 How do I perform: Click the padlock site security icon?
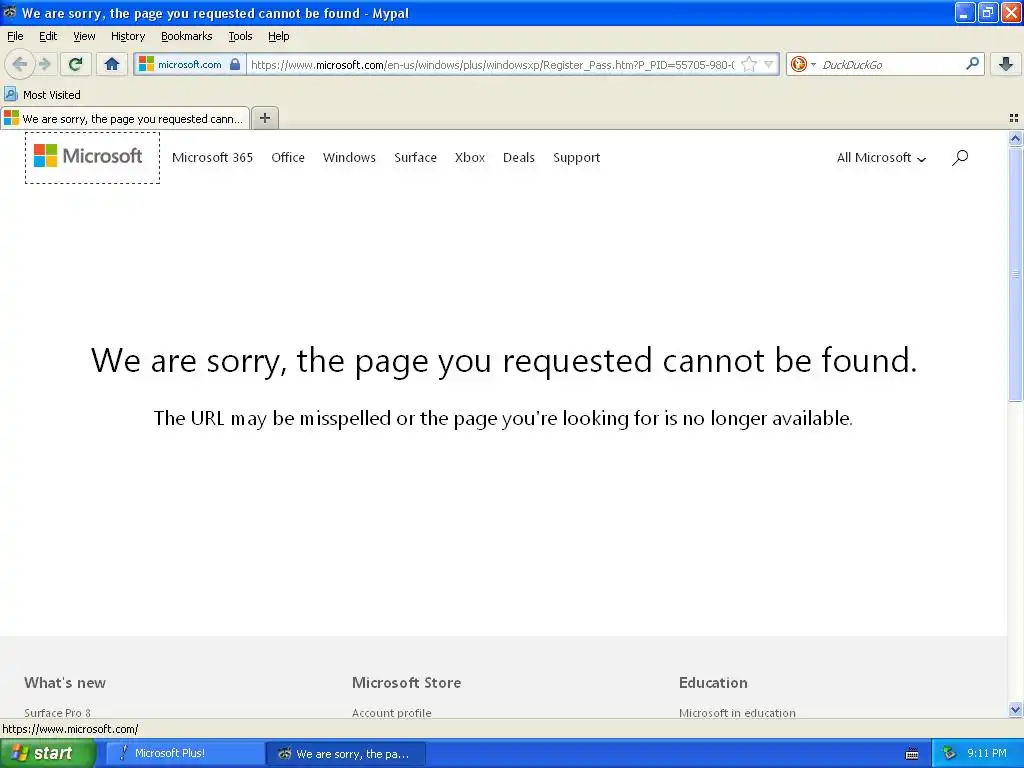tap(235, 64)
